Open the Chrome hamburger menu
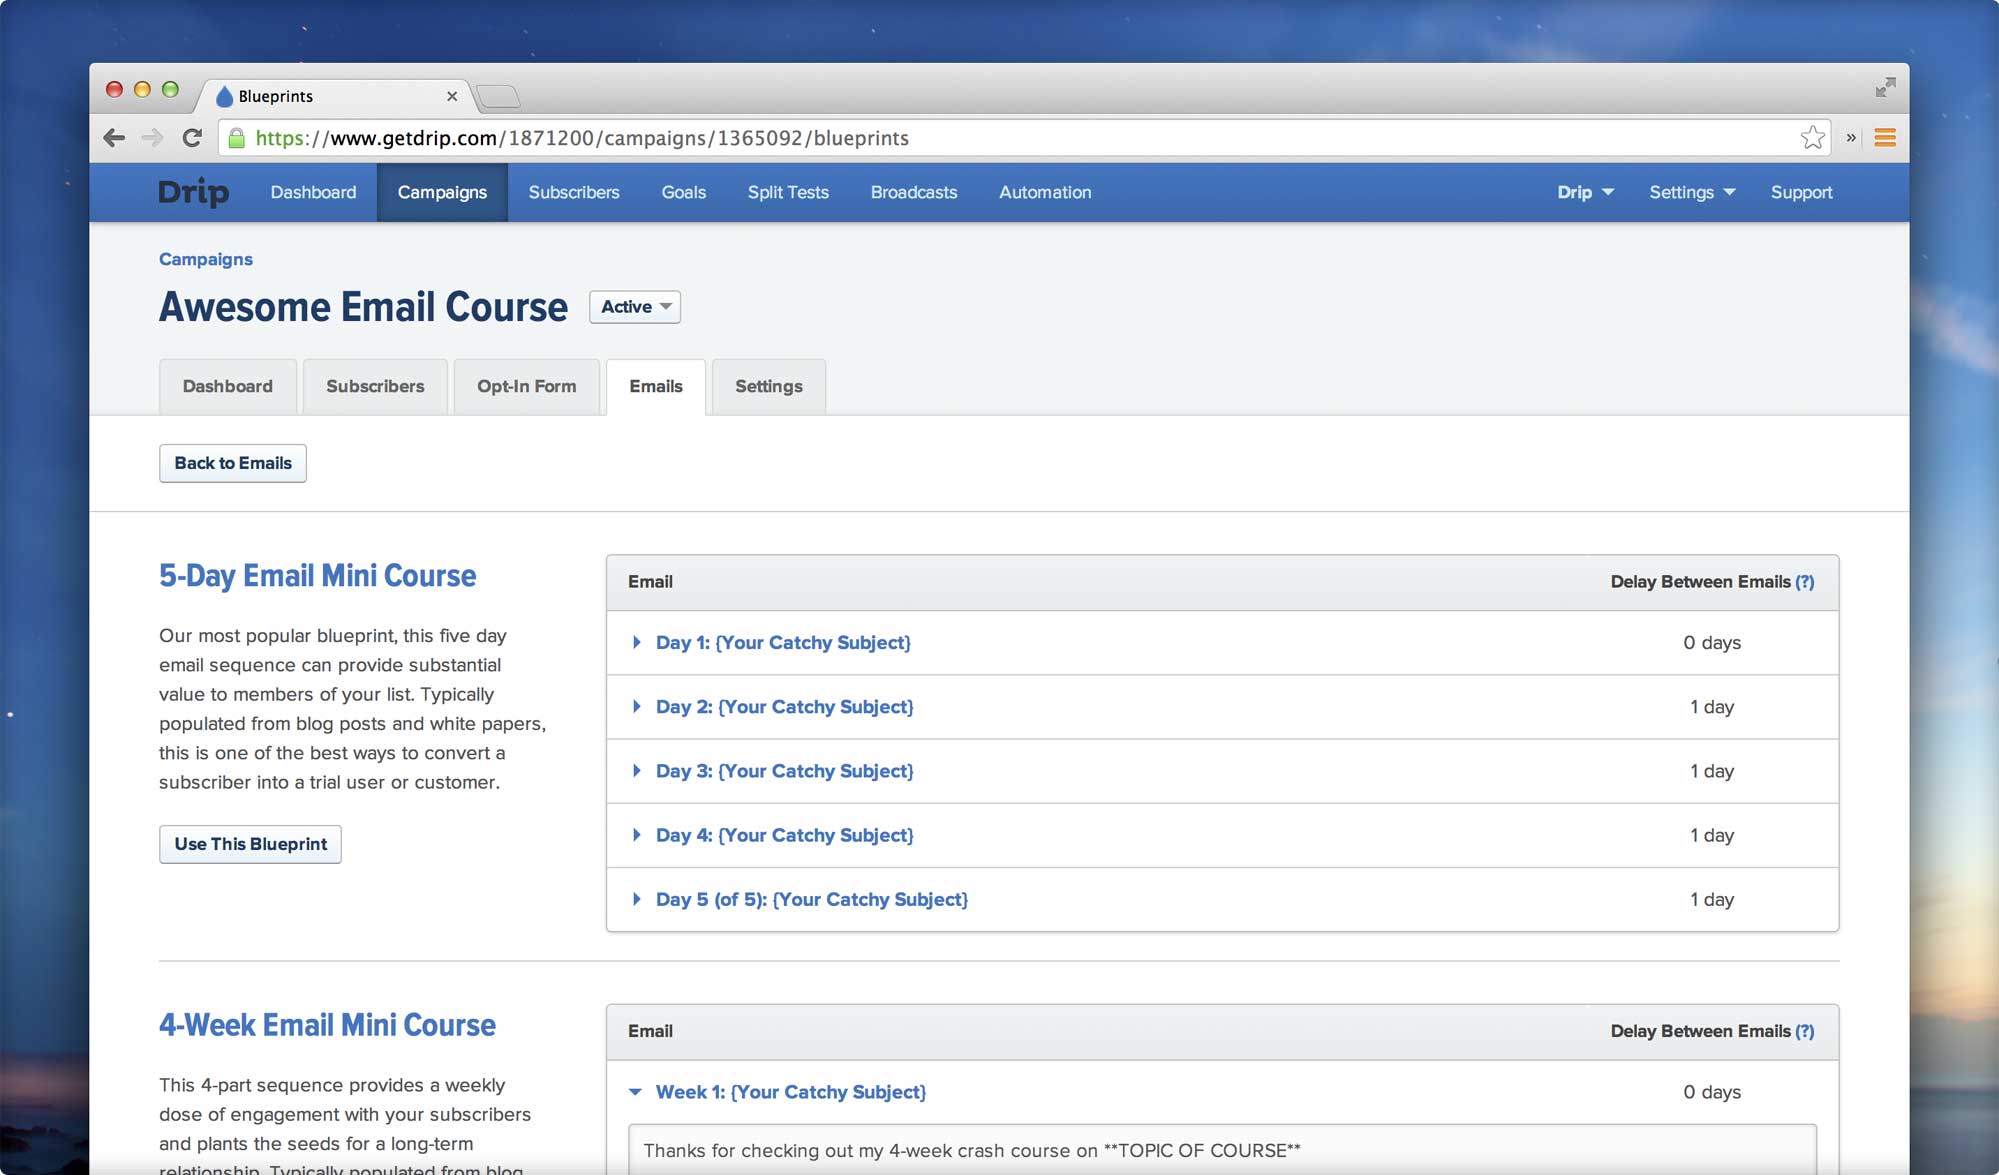This screenshot has width=1999, height=1175. coord(1885,138)
